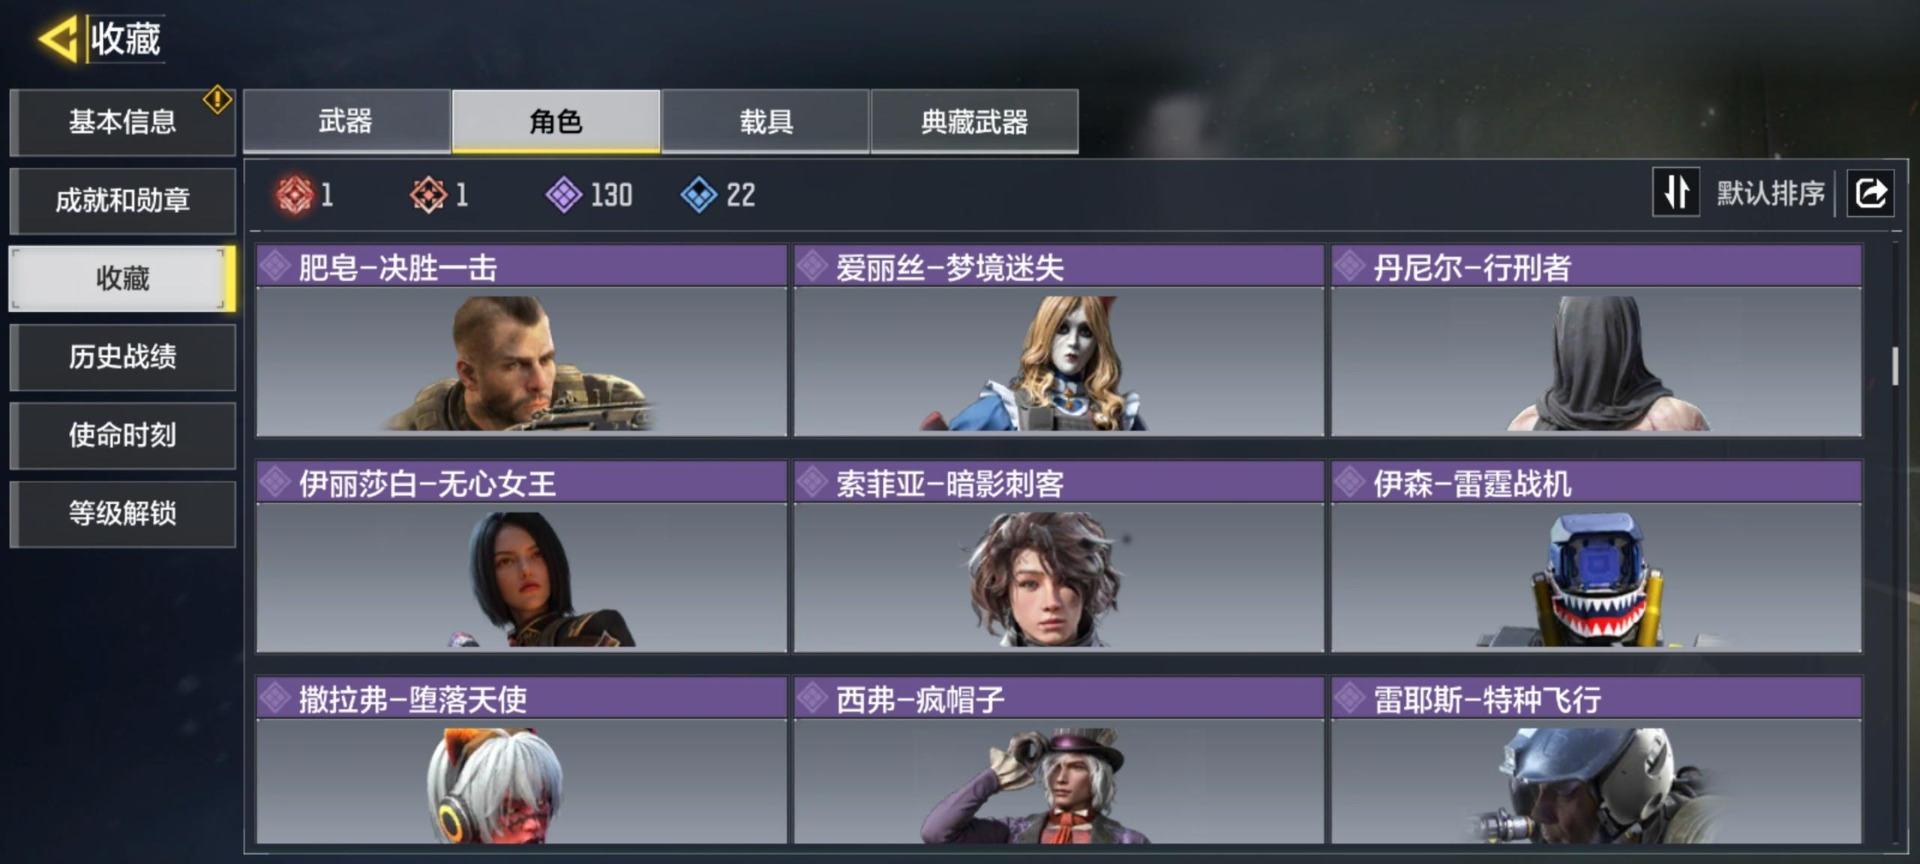This screenshot has width=1920, height=864.
Task: Switch to the 载具 tab
Action: tap(766, 121)
